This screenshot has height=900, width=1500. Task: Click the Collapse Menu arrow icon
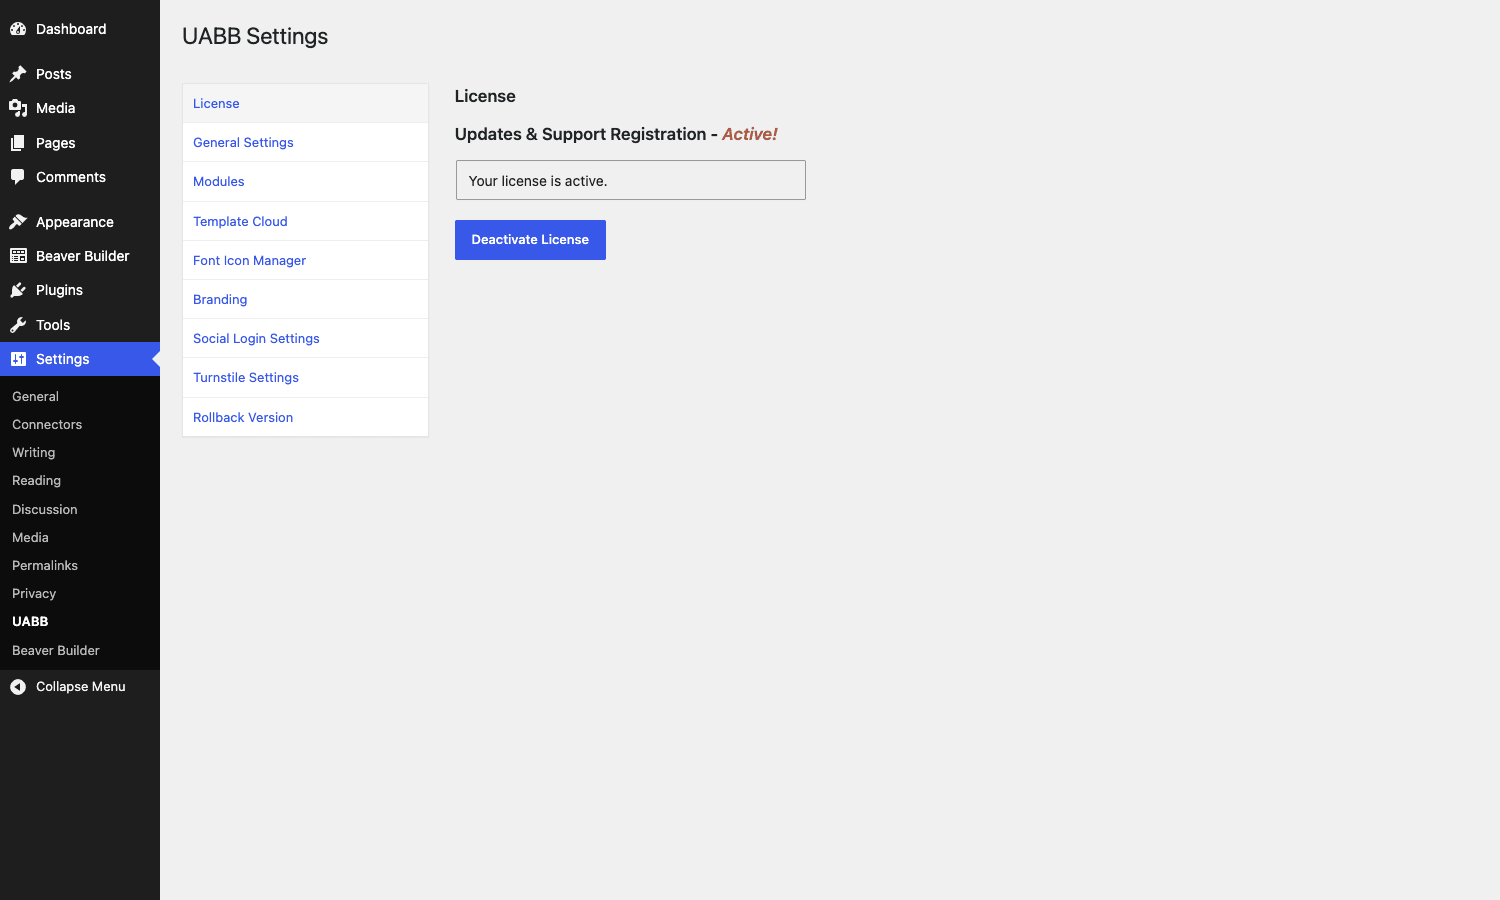[x=18, y=687]
